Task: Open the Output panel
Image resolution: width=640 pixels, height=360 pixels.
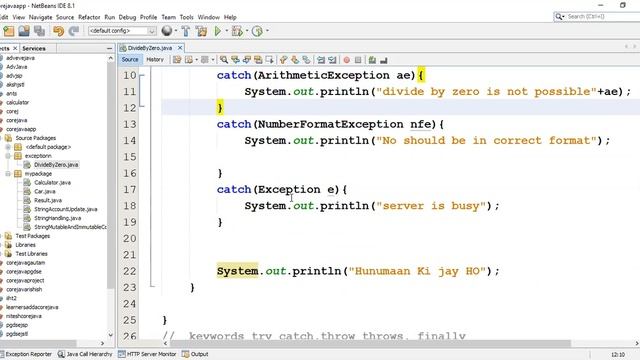Action: click(196, 354)
